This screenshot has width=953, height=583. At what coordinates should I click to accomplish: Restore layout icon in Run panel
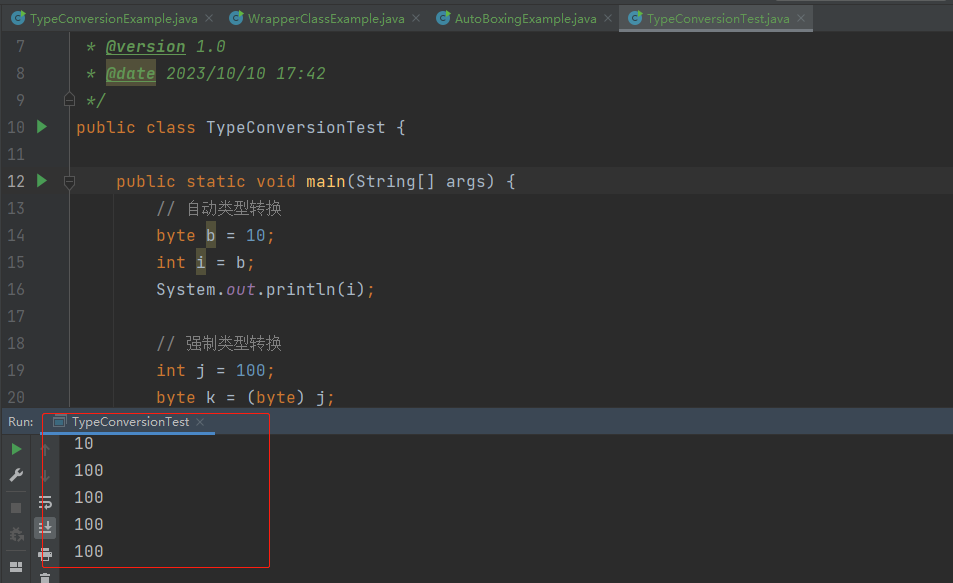coord(16,567)
